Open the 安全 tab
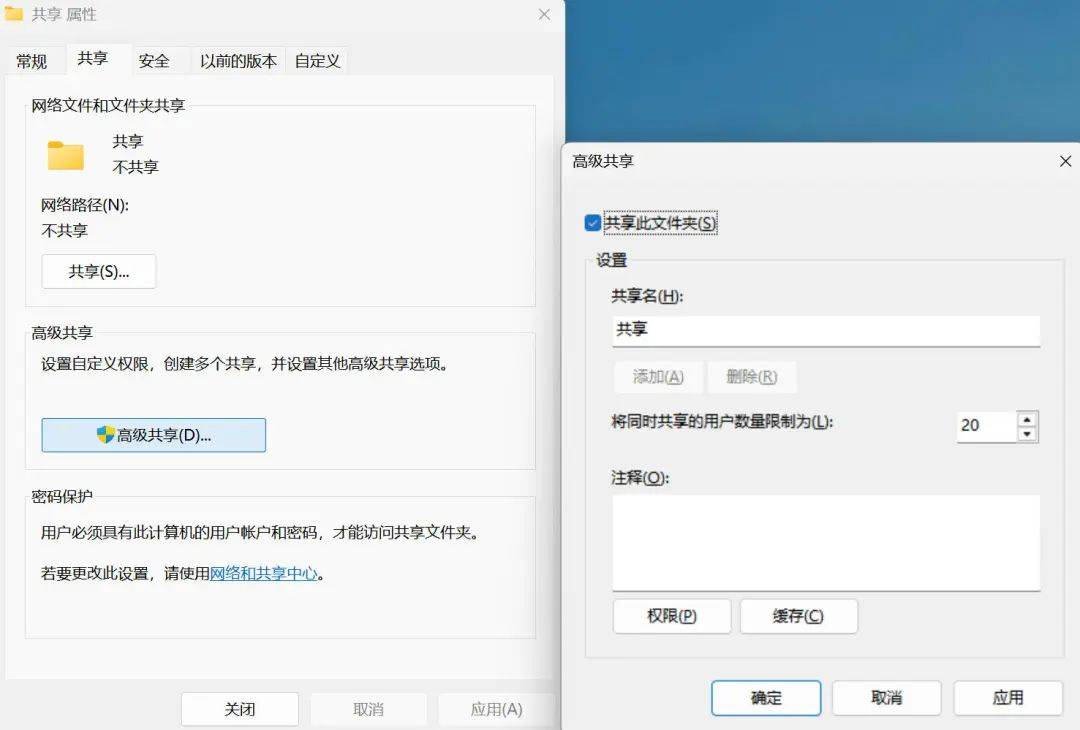Image resolution: width=1080 pixels, height=730 pixels. click(x=154, y=61)
